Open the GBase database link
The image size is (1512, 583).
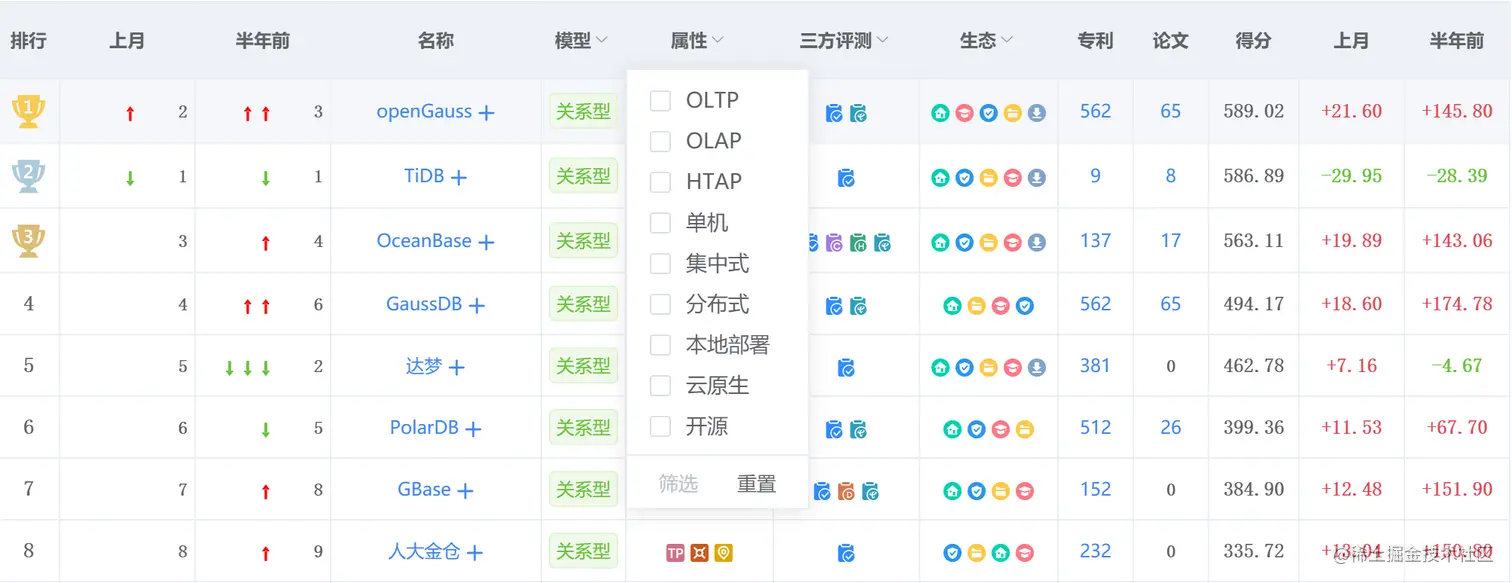click(x=424, y=490)
